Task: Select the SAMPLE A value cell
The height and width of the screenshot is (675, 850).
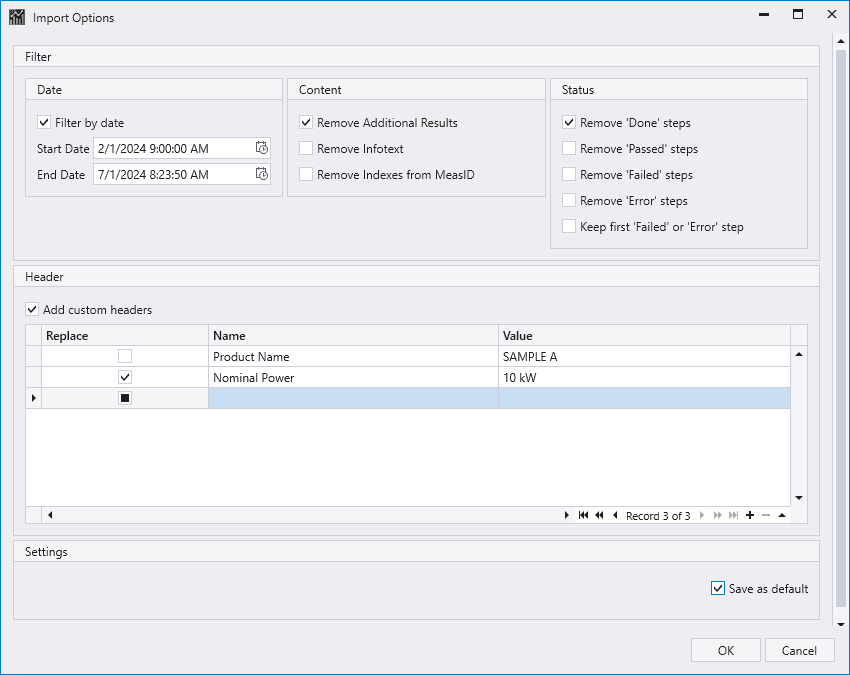Action: (x=644, y=356)
